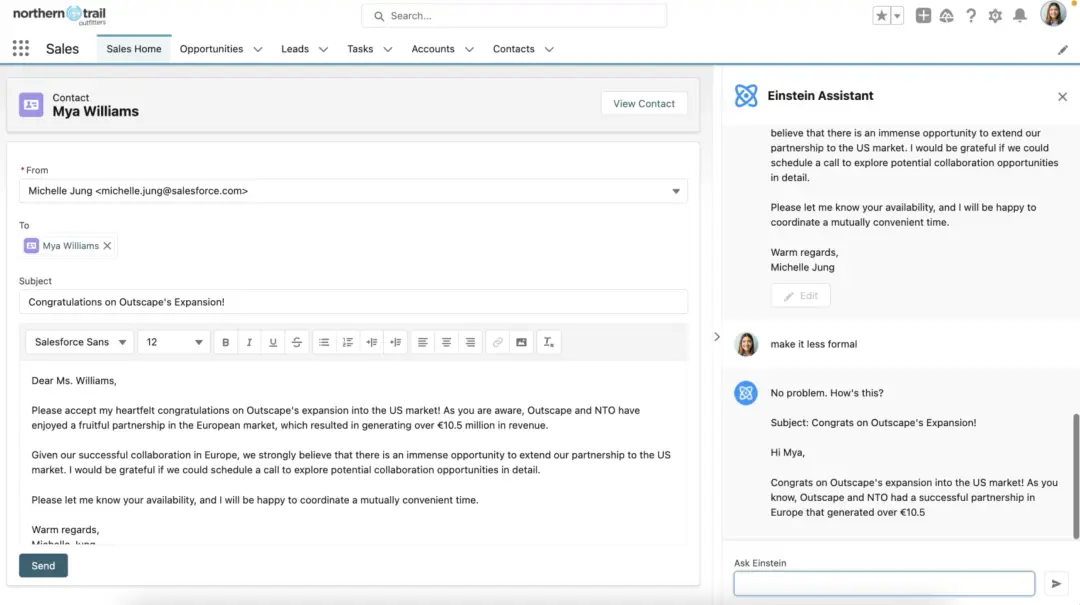Expand the From sender dropdown

pos(676,191)
